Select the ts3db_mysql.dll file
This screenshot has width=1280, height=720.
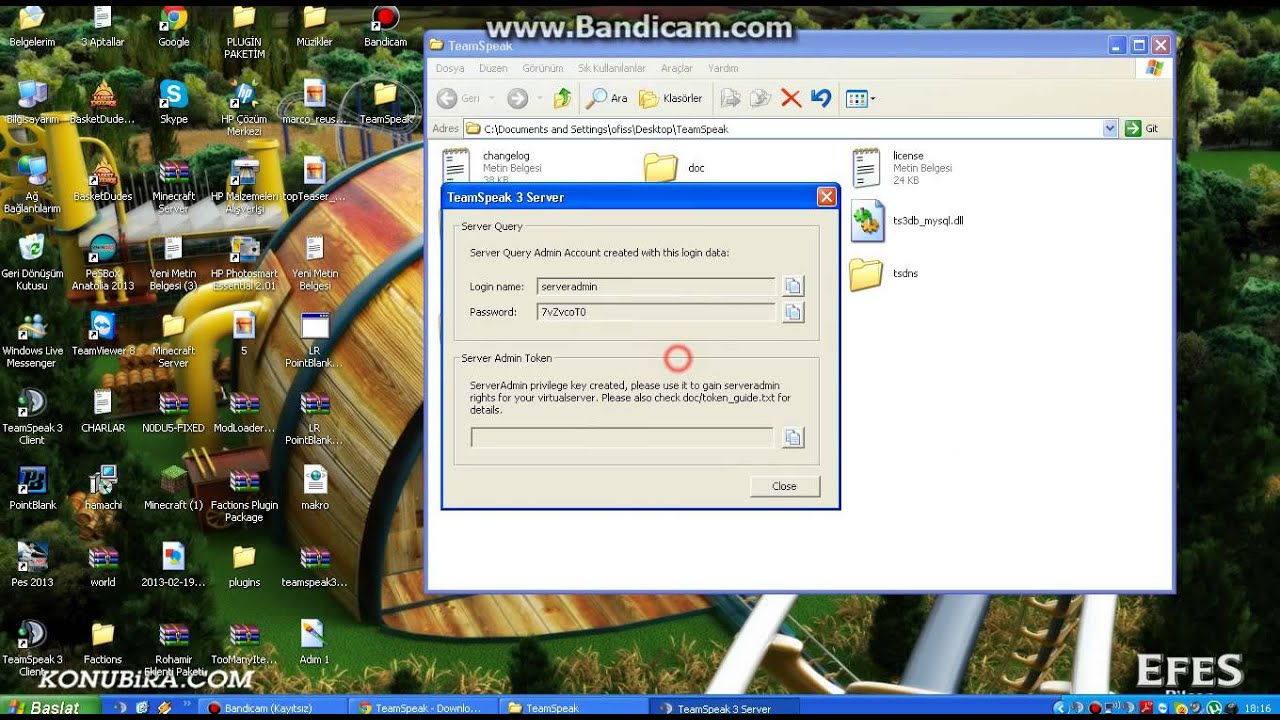pyautogui.click(x=908, y=221)
